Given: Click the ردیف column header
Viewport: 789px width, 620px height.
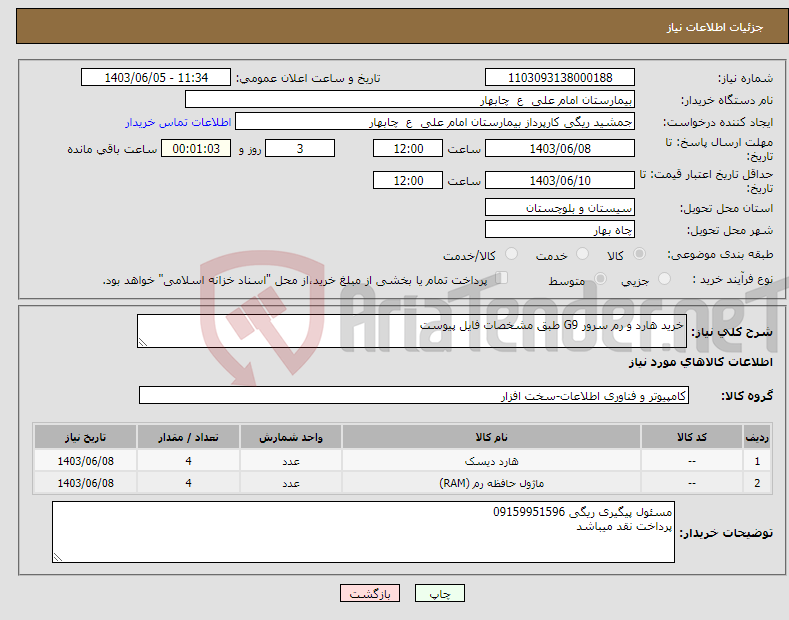Looking at the screenshot, I should coord(757,437).
